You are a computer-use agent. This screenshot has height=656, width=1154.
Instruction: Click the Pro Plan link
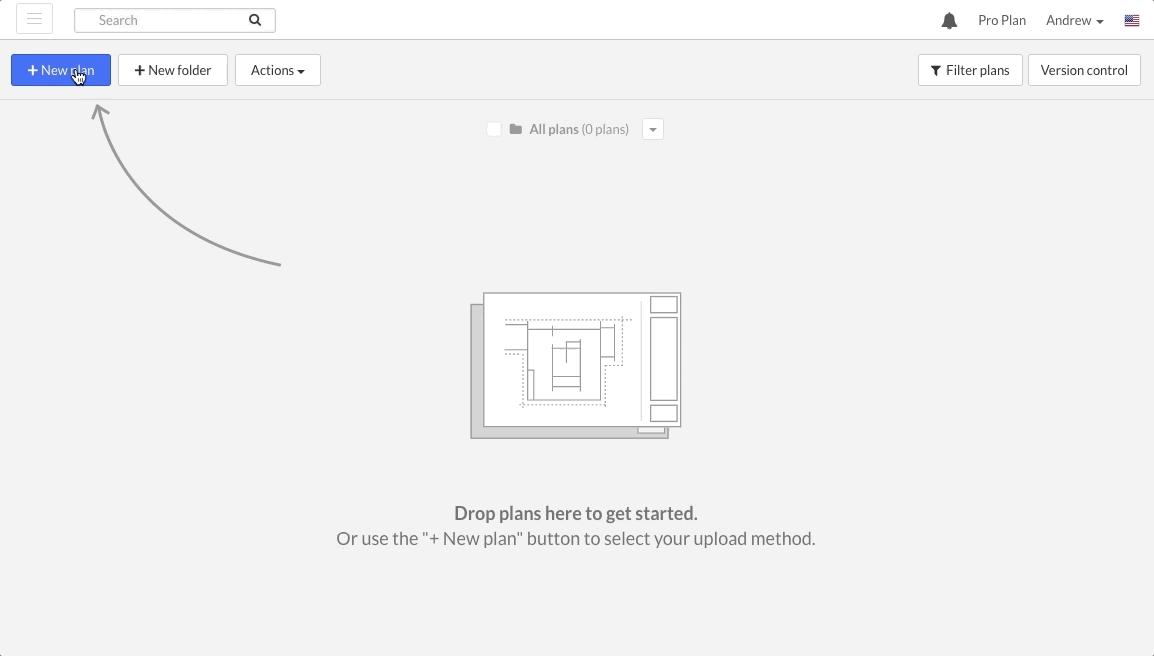click(1002, 21)
